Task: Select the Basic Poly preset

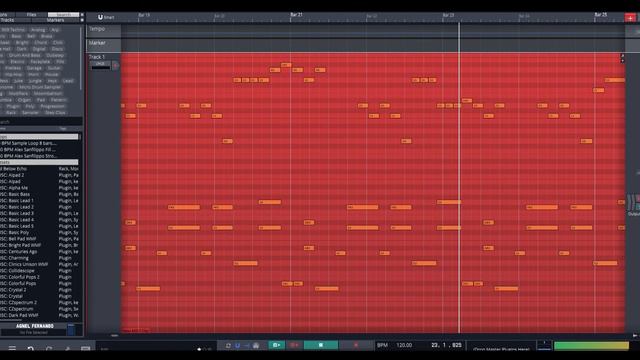Action: (x=39, y=233)
